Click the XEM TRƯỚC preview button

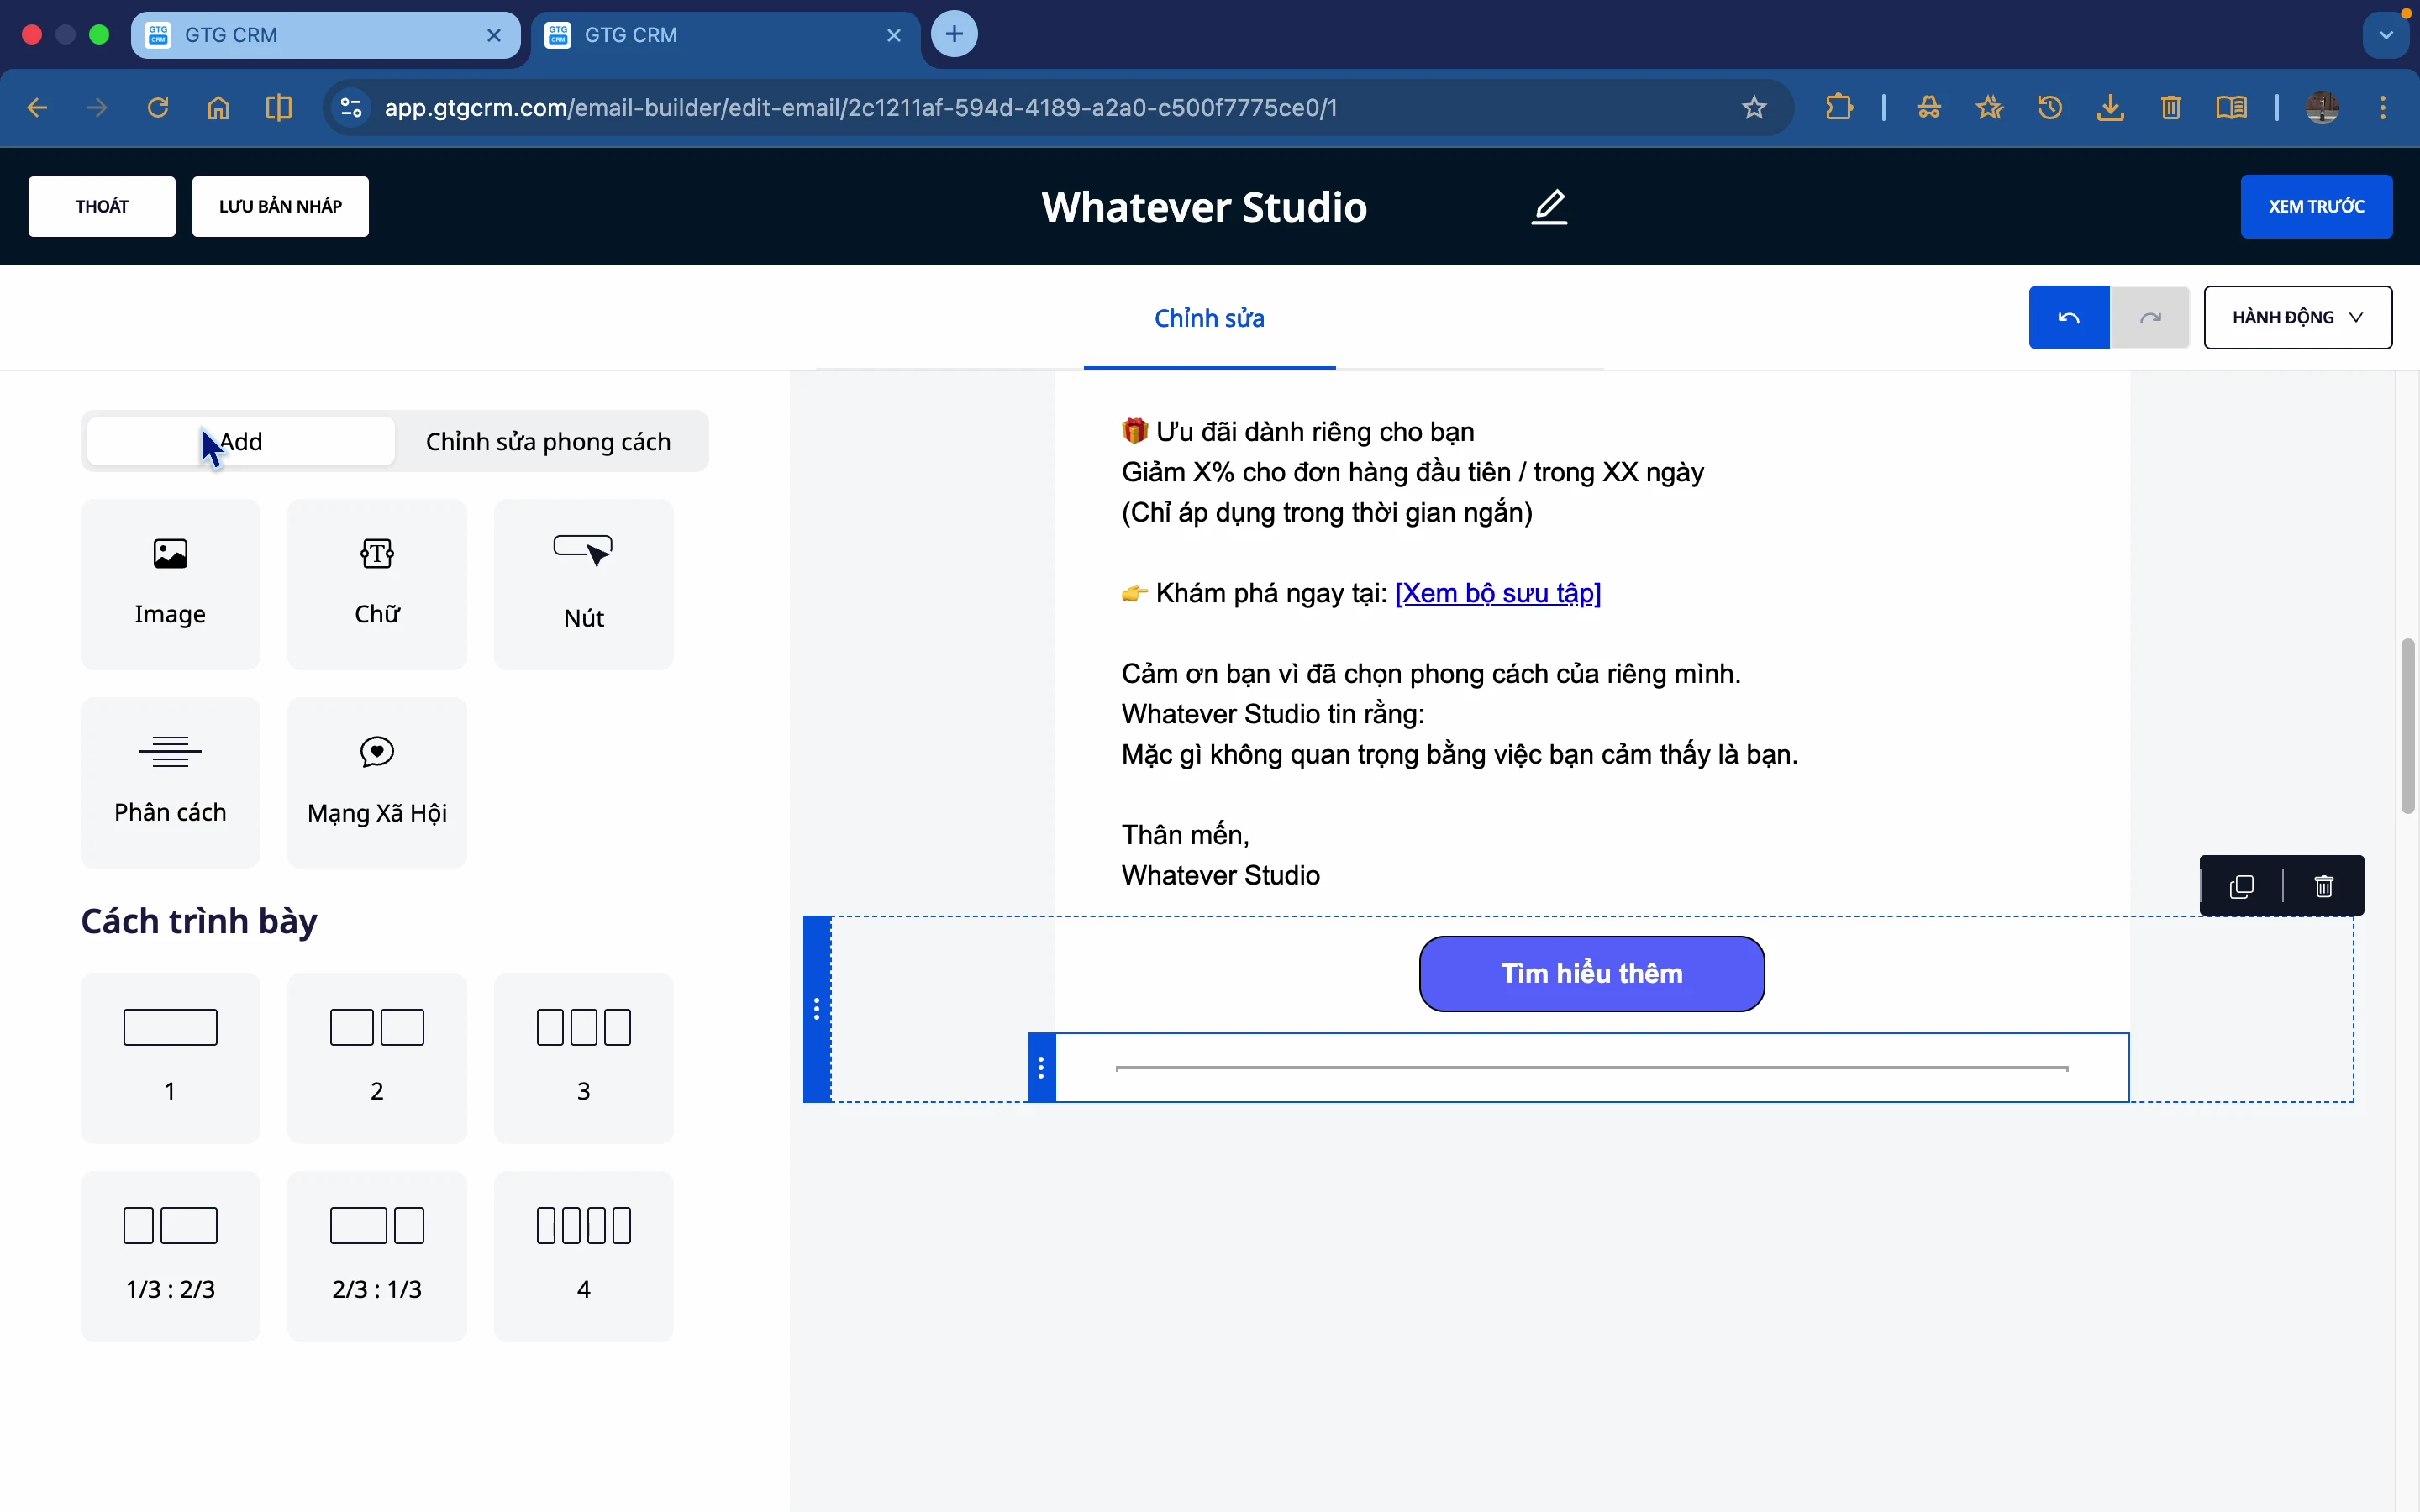pyautogui.click(x=2315, y=206)
